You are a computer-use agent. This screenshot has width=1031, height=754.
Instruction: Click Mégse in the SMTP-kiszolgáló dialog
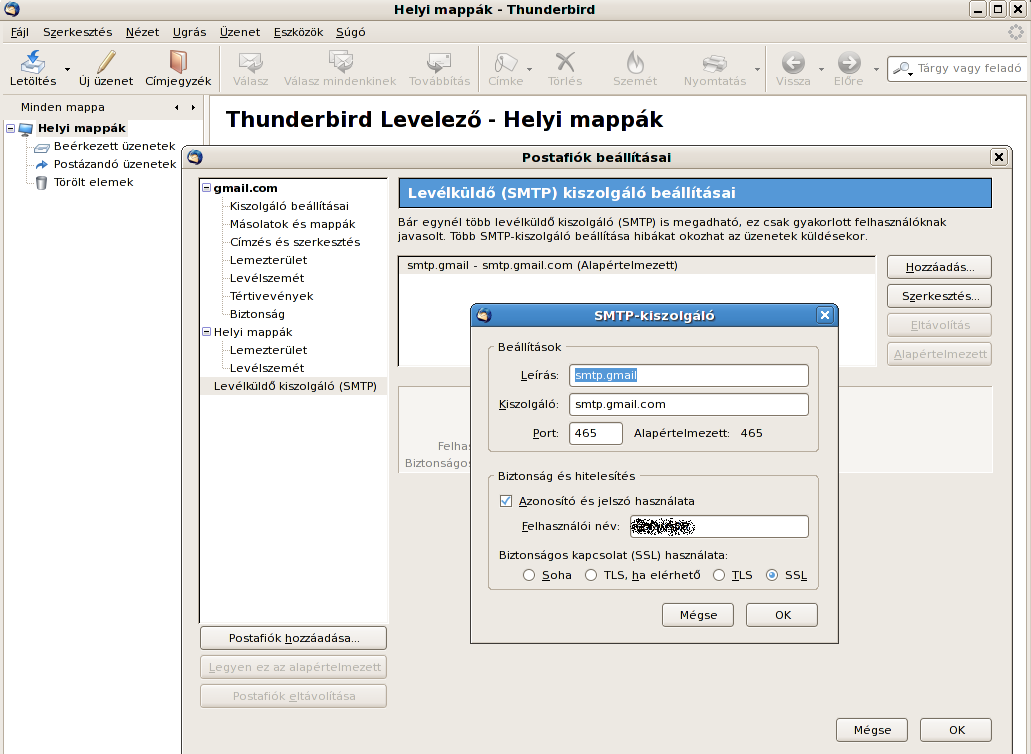click(x=697, y=615)
